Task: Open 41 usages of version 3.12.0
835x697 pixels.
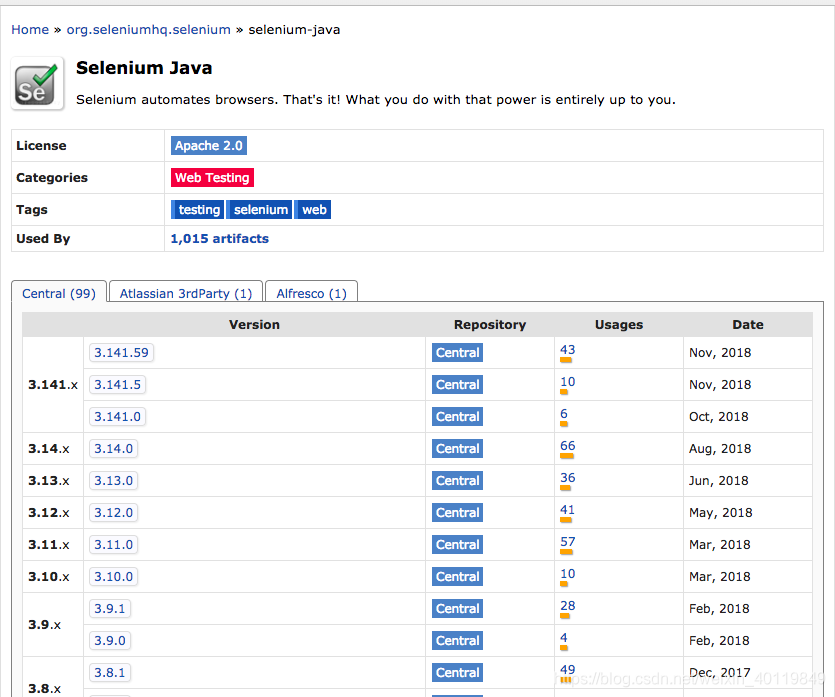Action: [568, 510]
